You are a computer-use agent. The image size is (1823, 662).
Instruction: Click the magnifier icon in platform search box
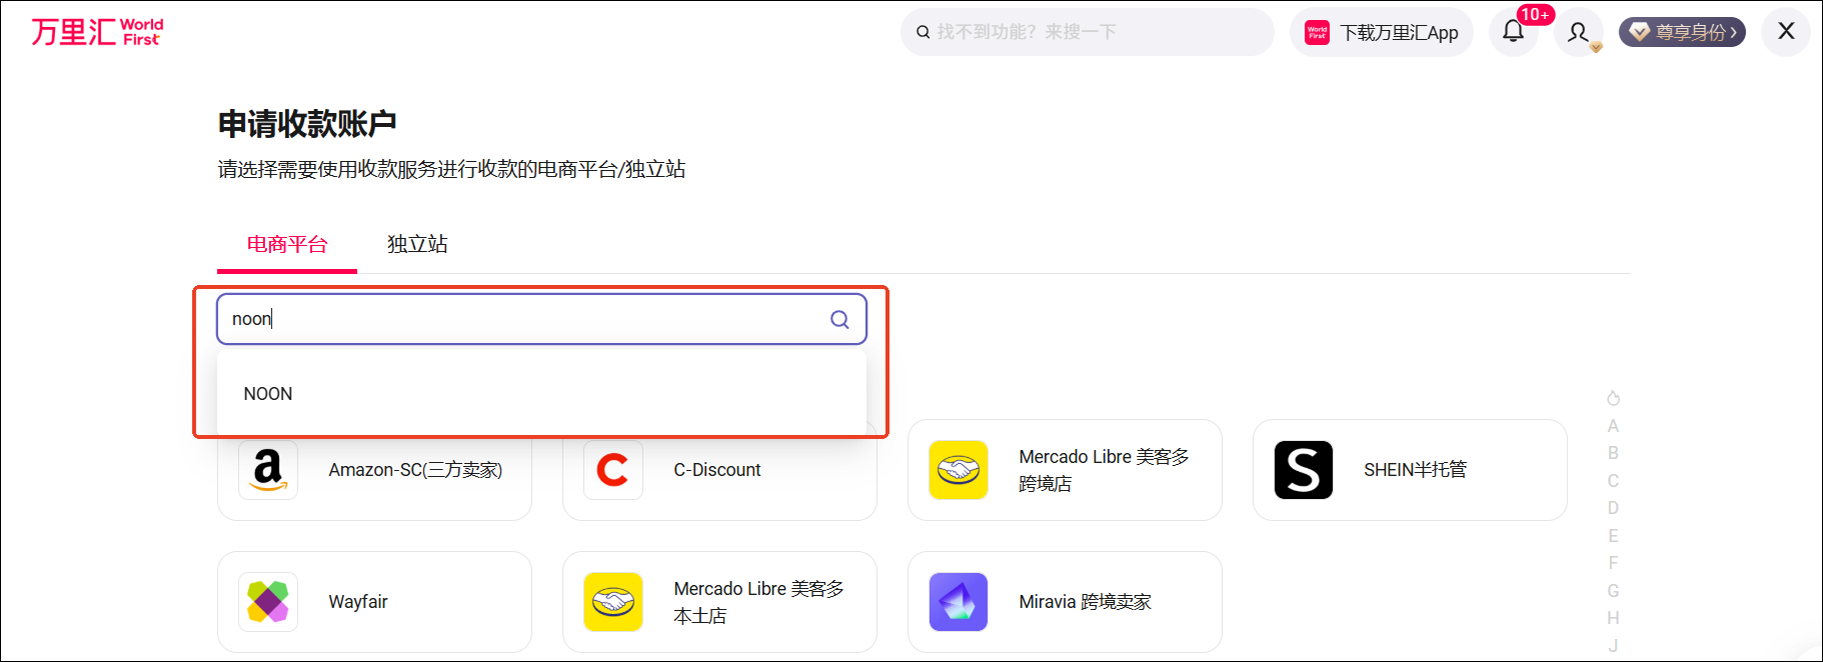[839, 319]
